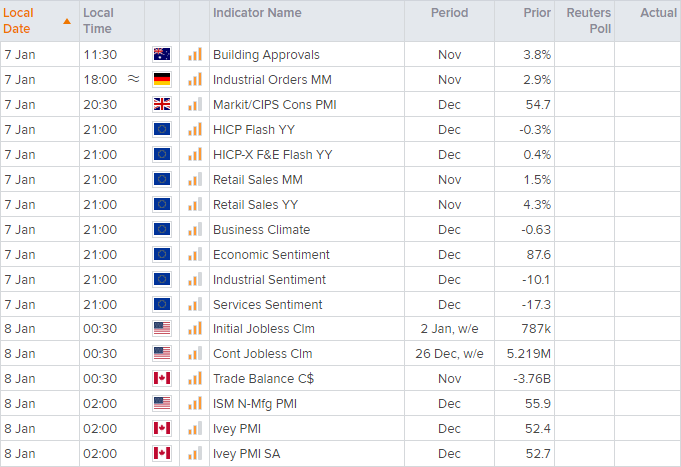Viewport: 681px width, 467px height.
Task: Click the Canadian flag beside Trade Balance C$
Action: coord(161,379)
